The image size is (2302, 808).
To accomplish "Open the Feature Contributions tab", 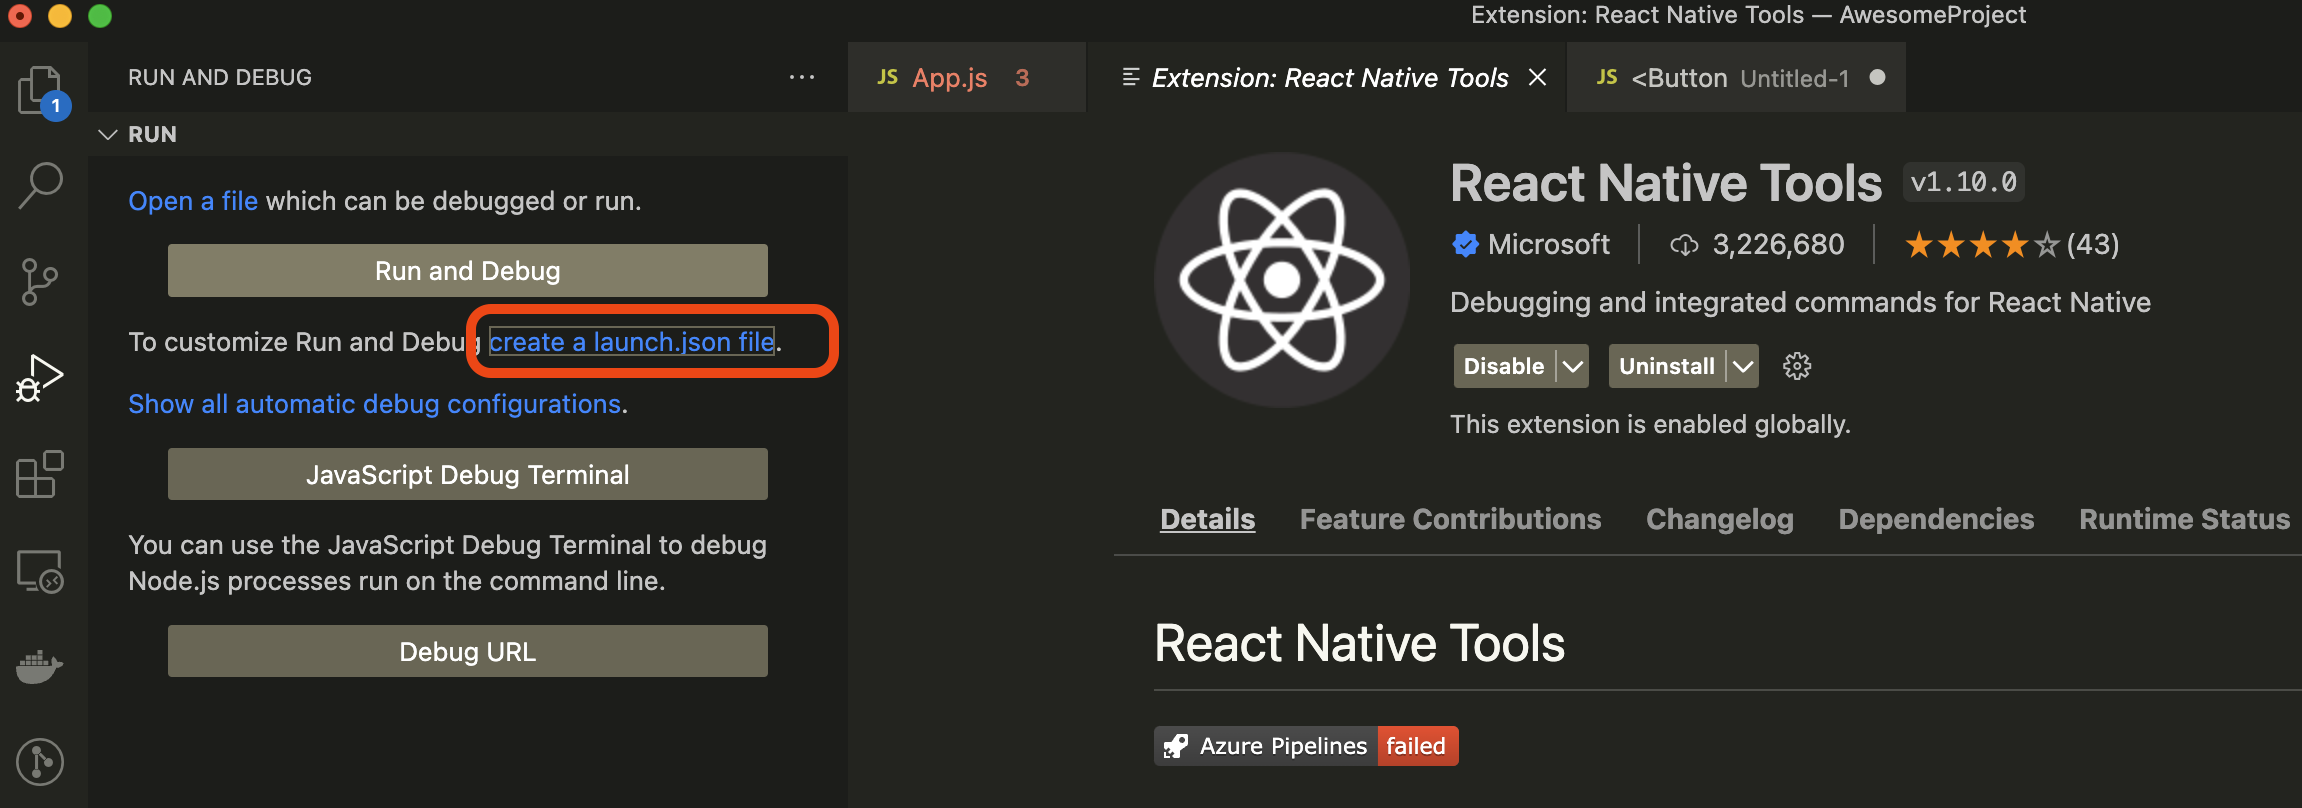I will click(1450, 519).
